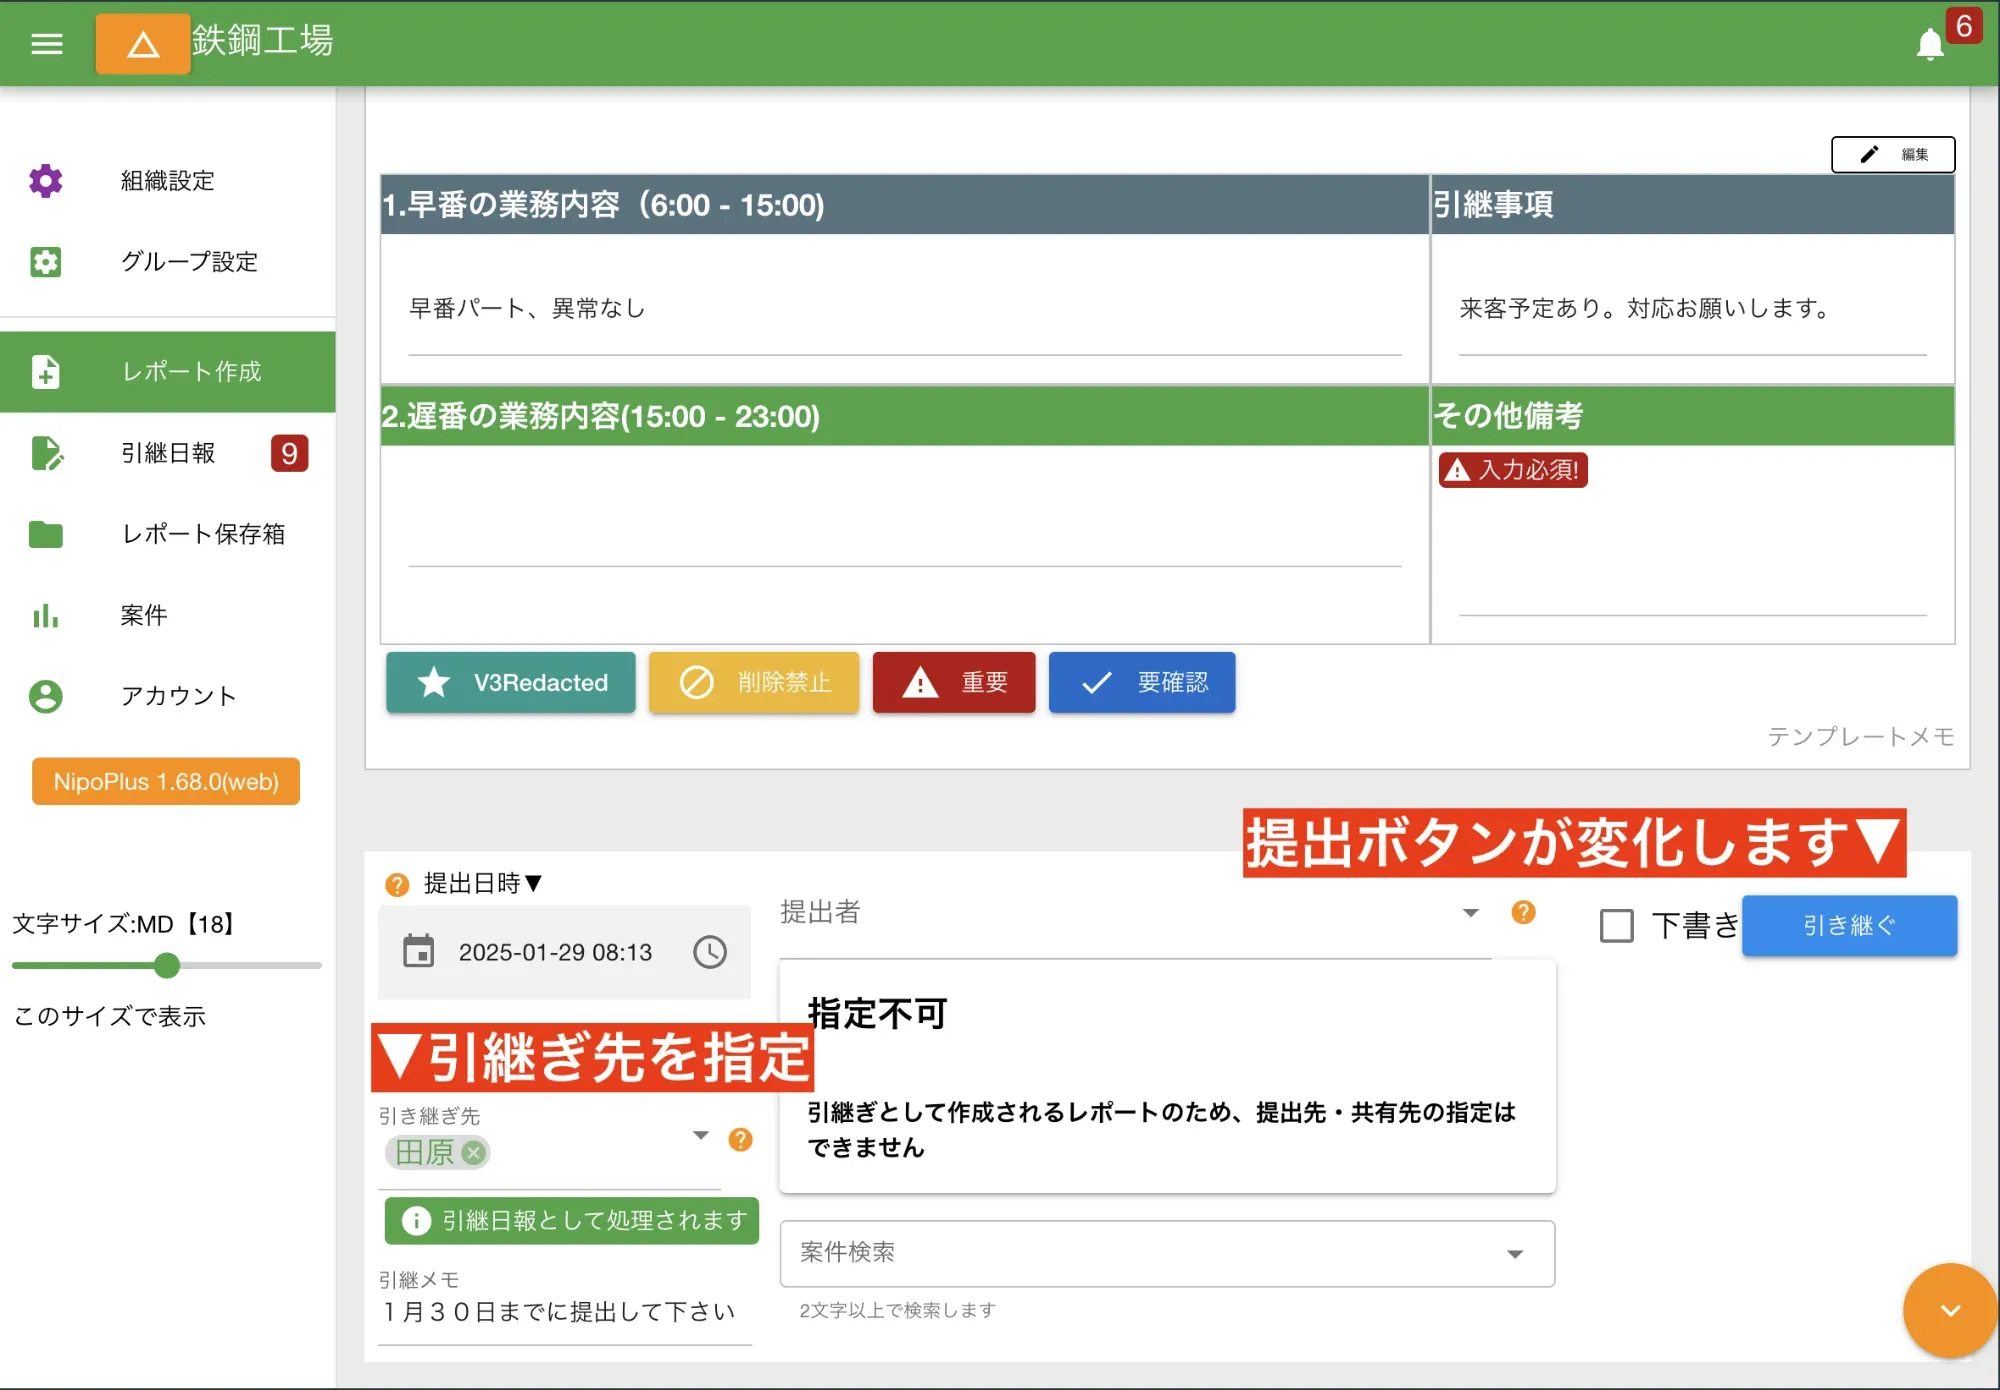Click the help icon beside 引き継ぎ先

741,1138
